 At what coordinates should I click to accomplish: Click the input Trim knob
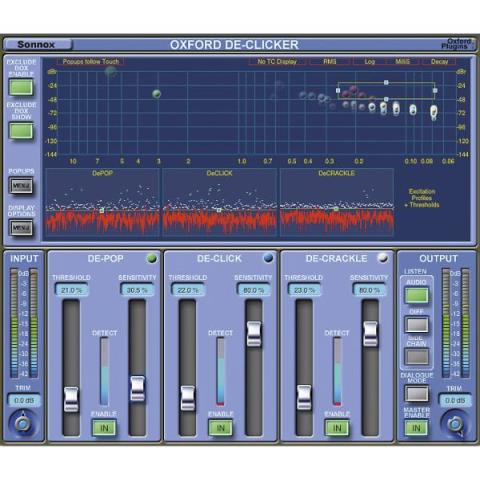tap(23, 424)
